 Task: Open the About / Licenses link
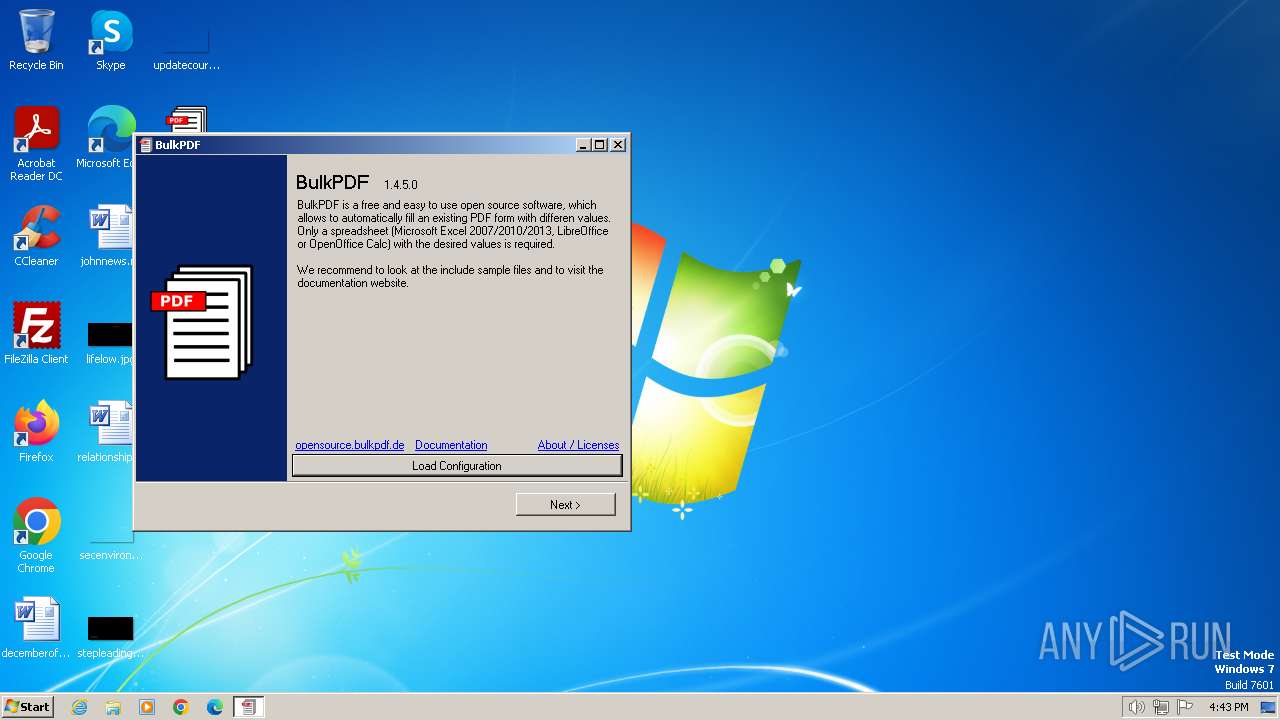pos(578,445)
